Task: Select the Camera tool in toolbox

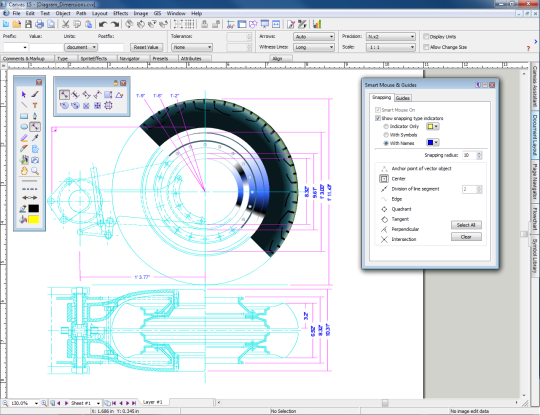Action: pyautogui.click(x=35, y=160)
